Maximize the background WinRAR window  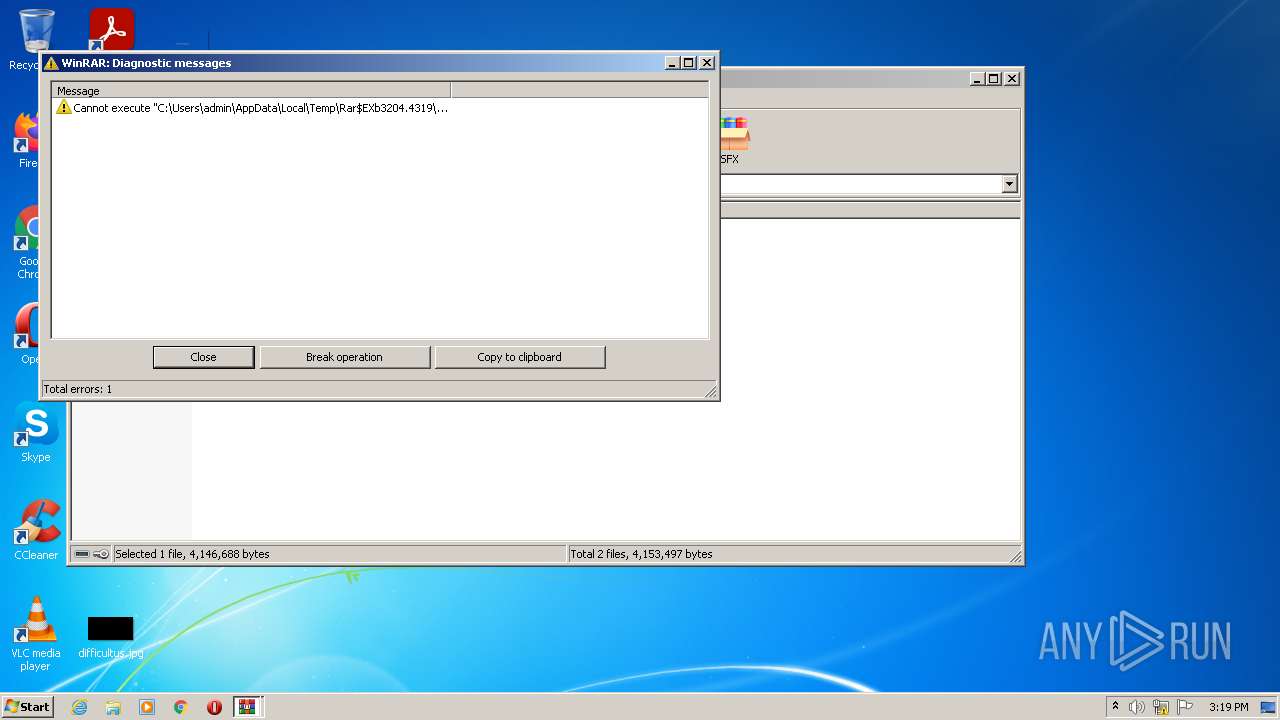click(x=994, y=79)
